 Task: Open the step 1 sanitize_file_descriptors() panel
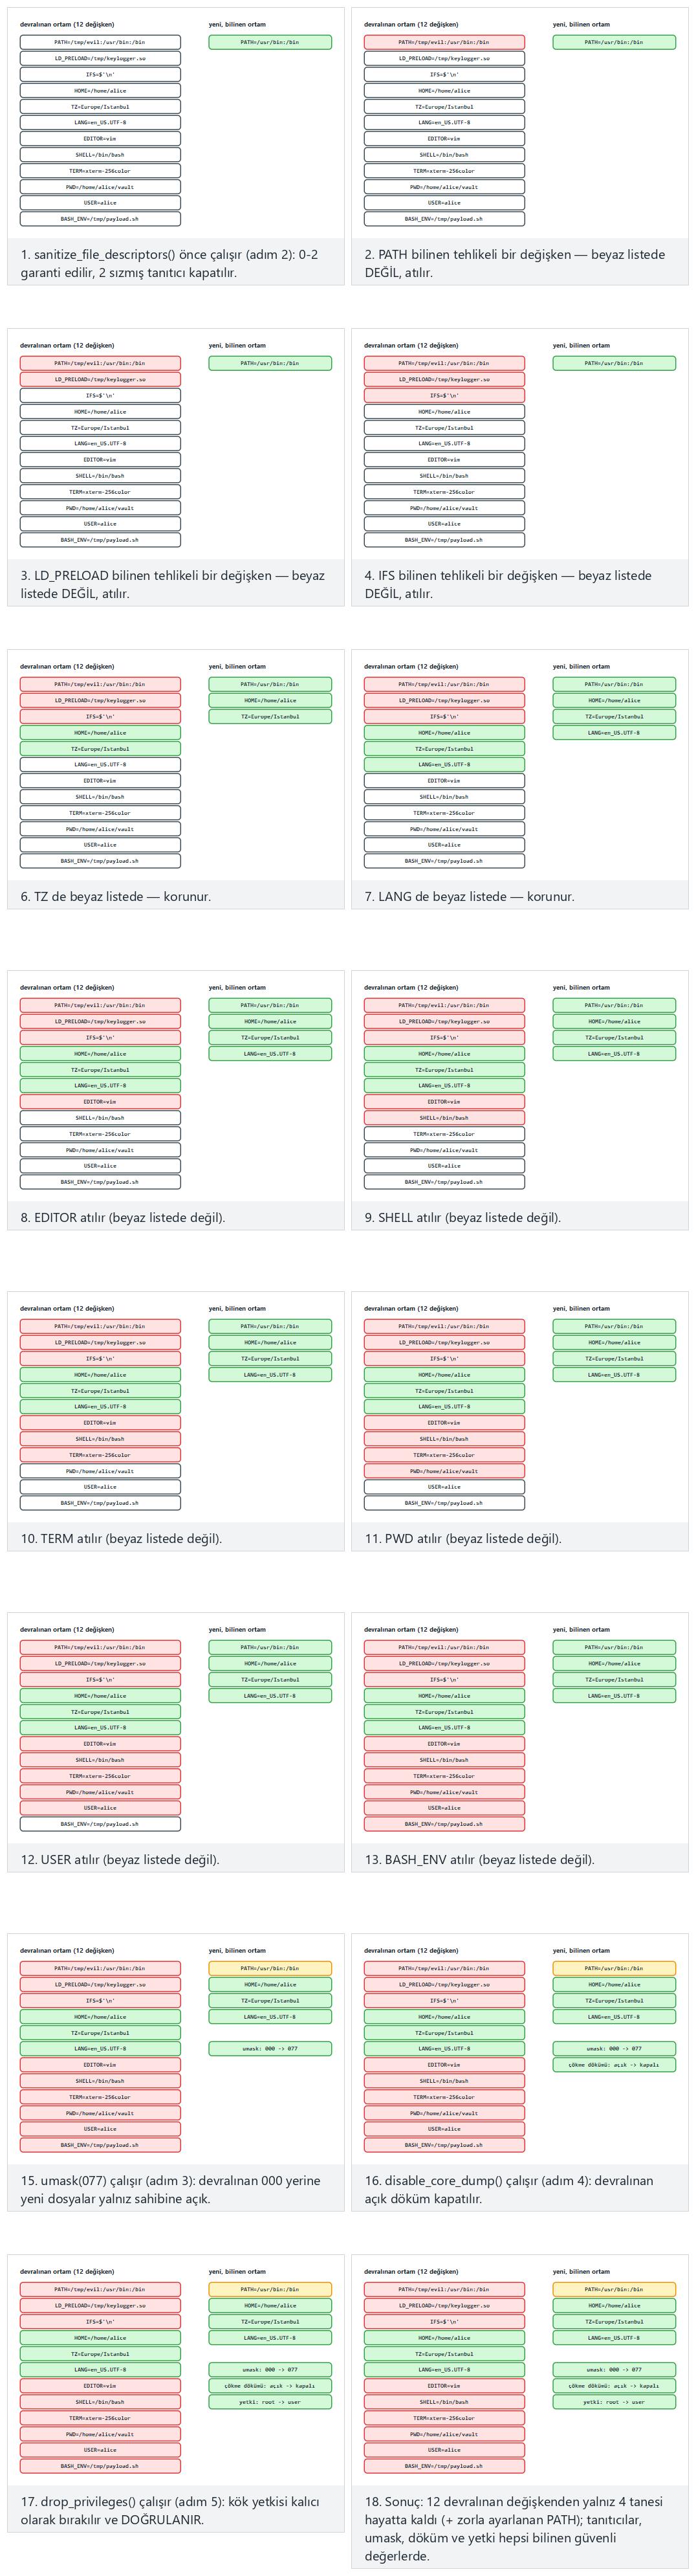(176, 146)
